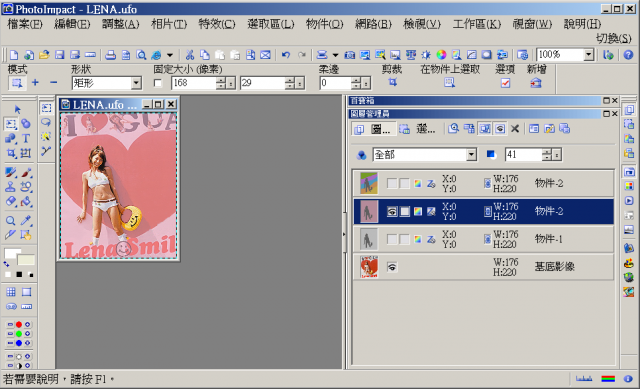Open the camera capture icon in toolbar
The height and width of the screenshot is (389, 640).
click(x=350, y=55)
